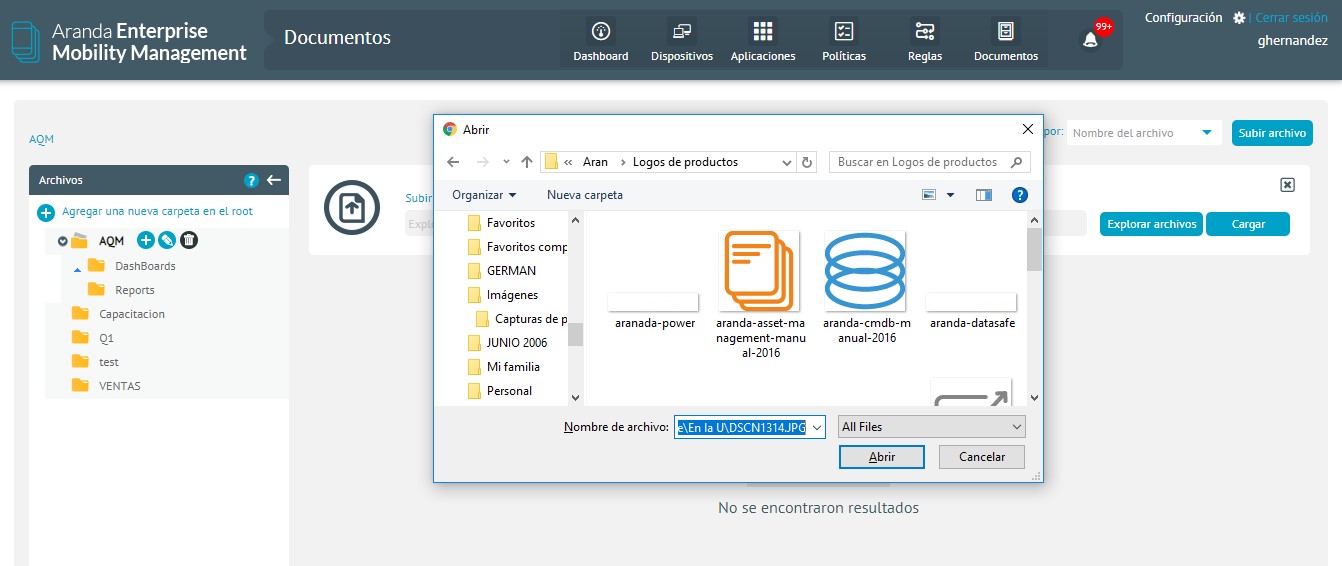Select the Capacitacion folder
The image size is (1342, 566).
click(x=132, y=314)
